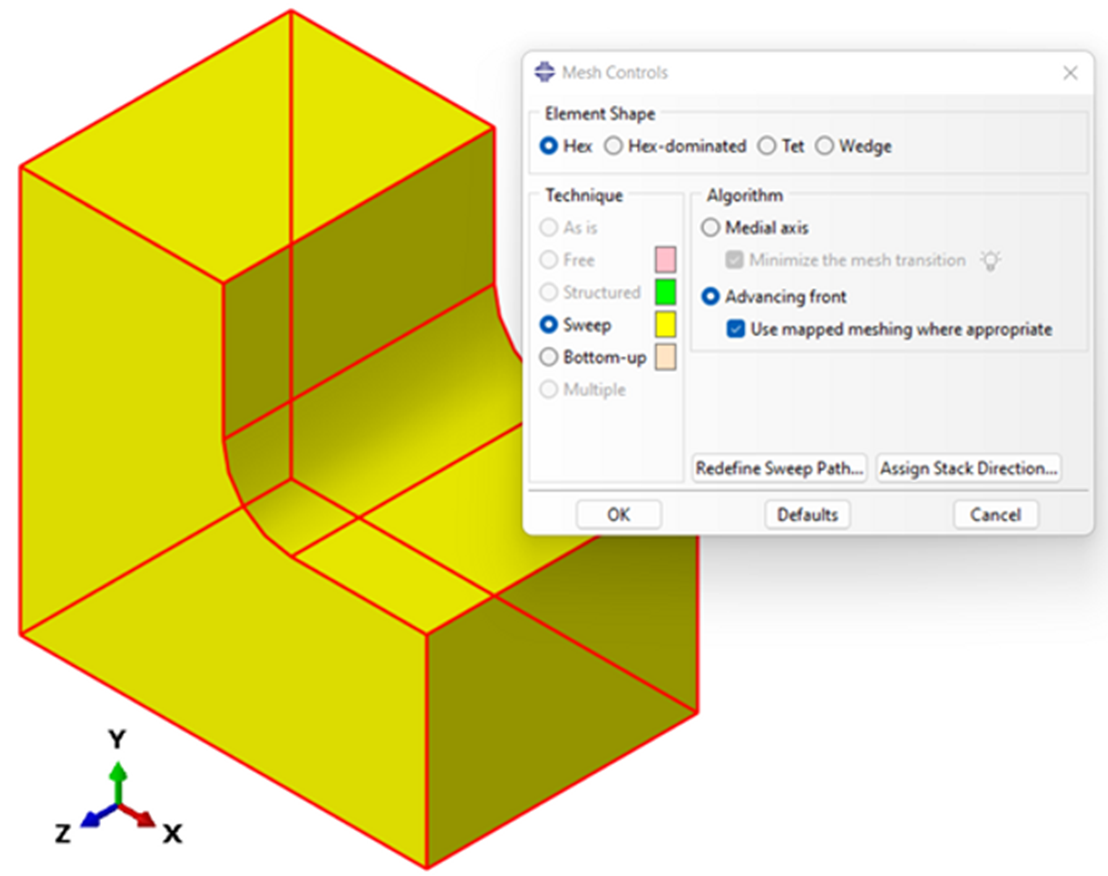Viewport: 1108px width, 876px height.
Task: Click the Mesh Controls dialog title icon
Action: click(x=544, y=73)
